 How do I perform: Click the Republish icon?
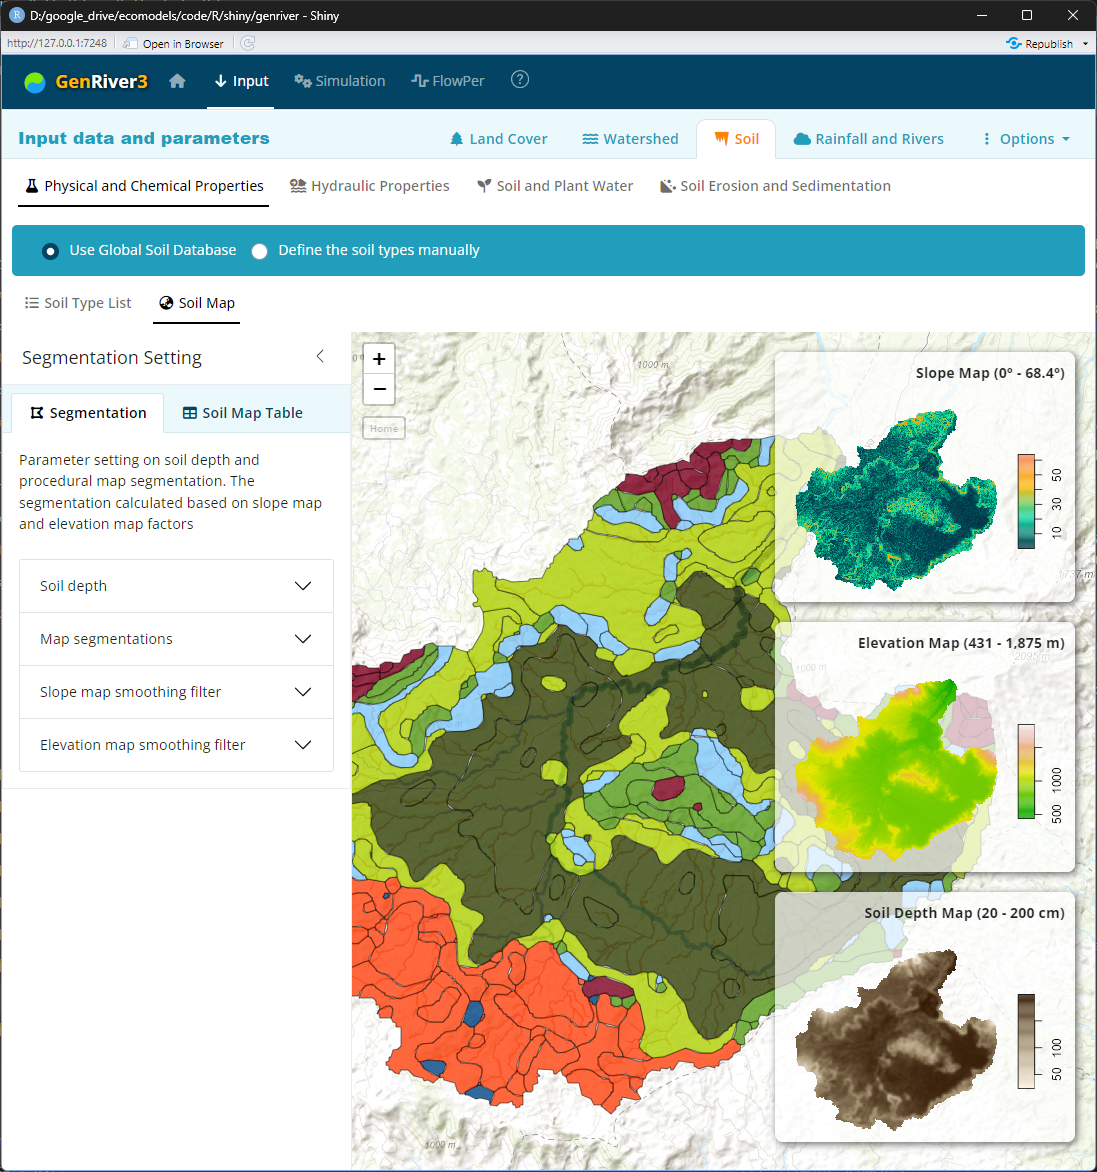[x=1013, y=43]
